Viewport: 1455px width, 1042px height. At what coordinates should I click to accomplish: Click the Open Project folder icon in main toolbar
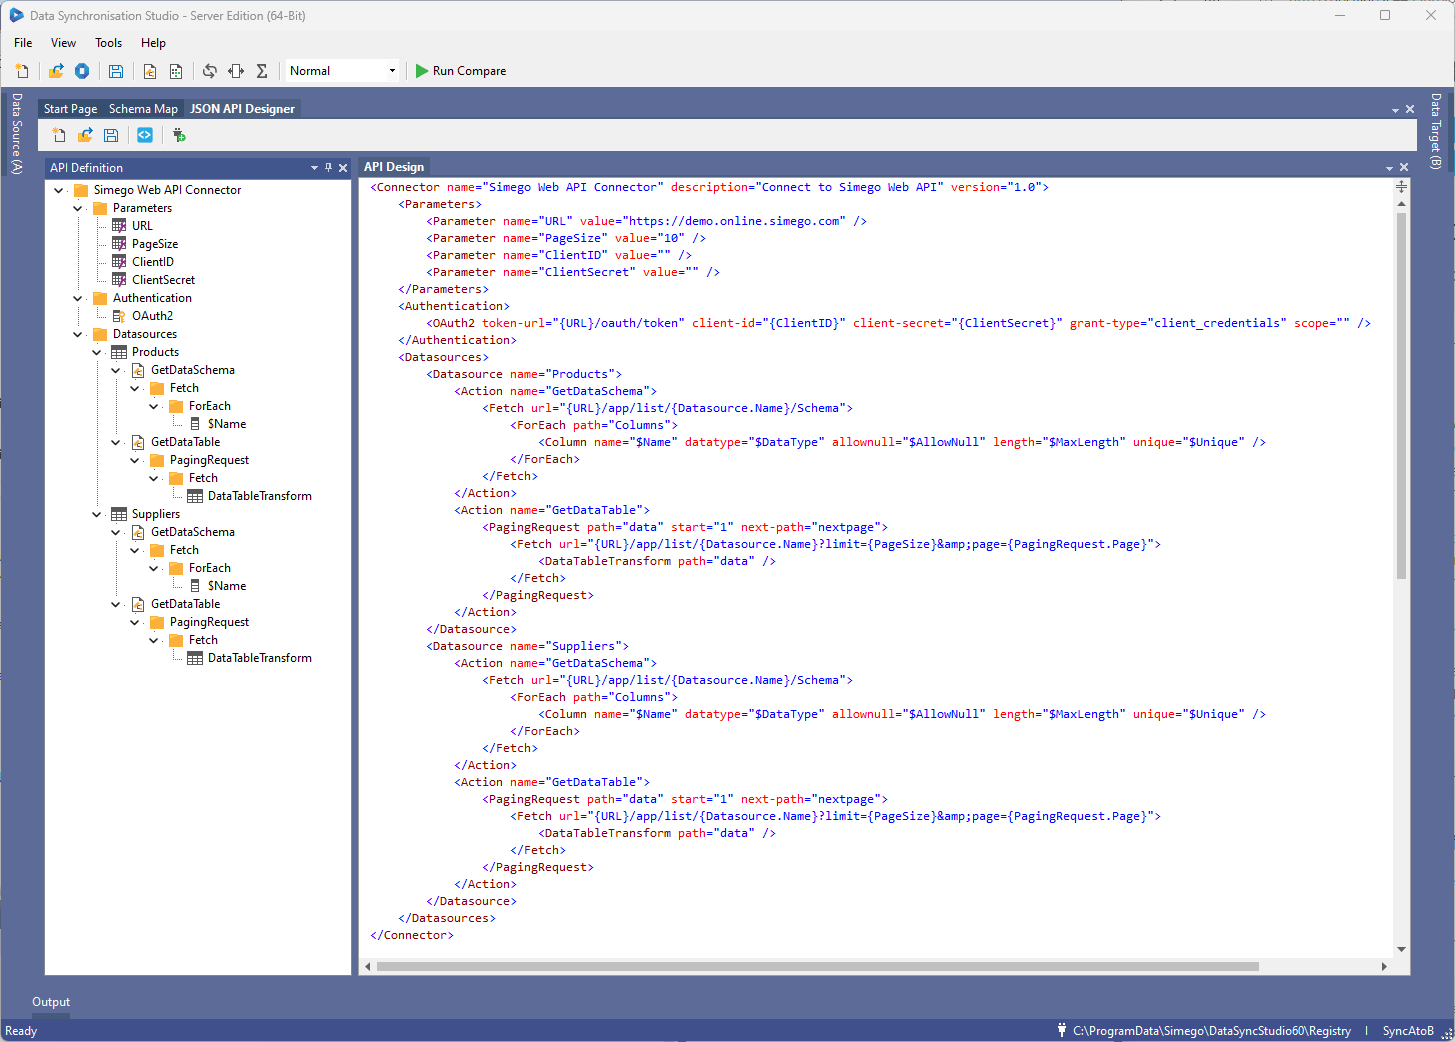56,71
